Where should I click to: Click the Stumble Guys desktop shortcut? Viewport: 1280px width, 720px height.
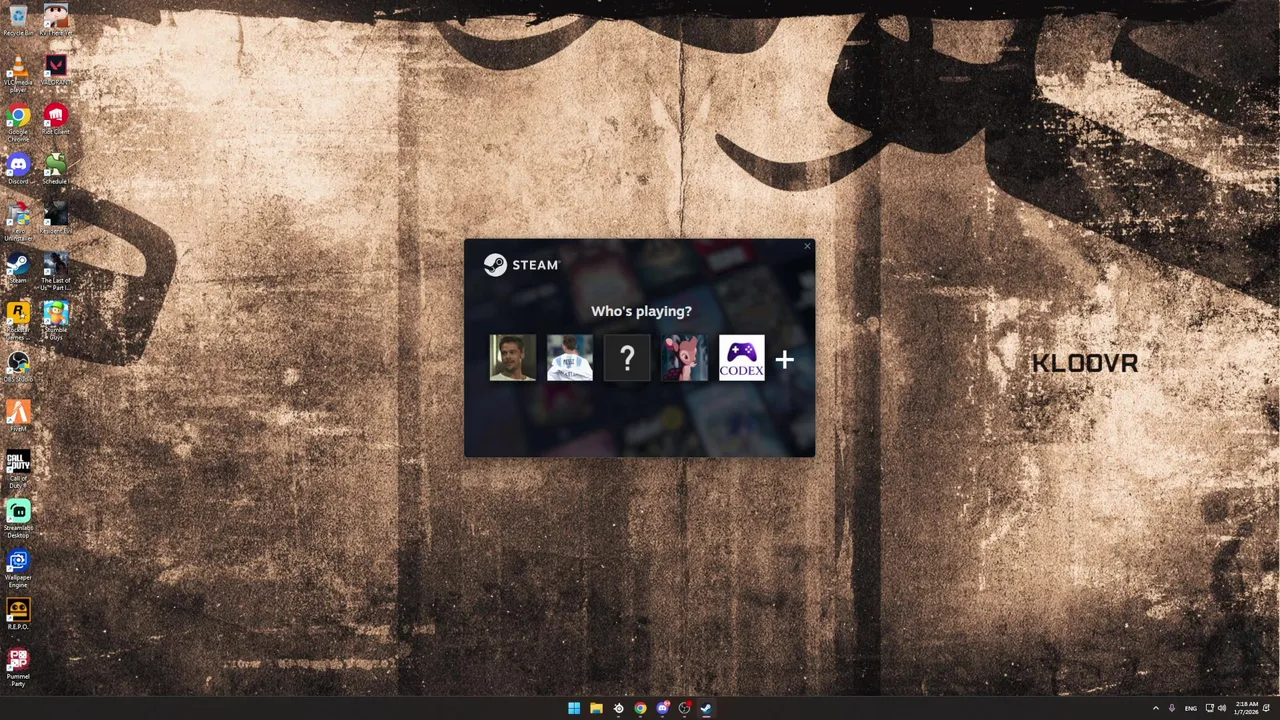(56, 321)
